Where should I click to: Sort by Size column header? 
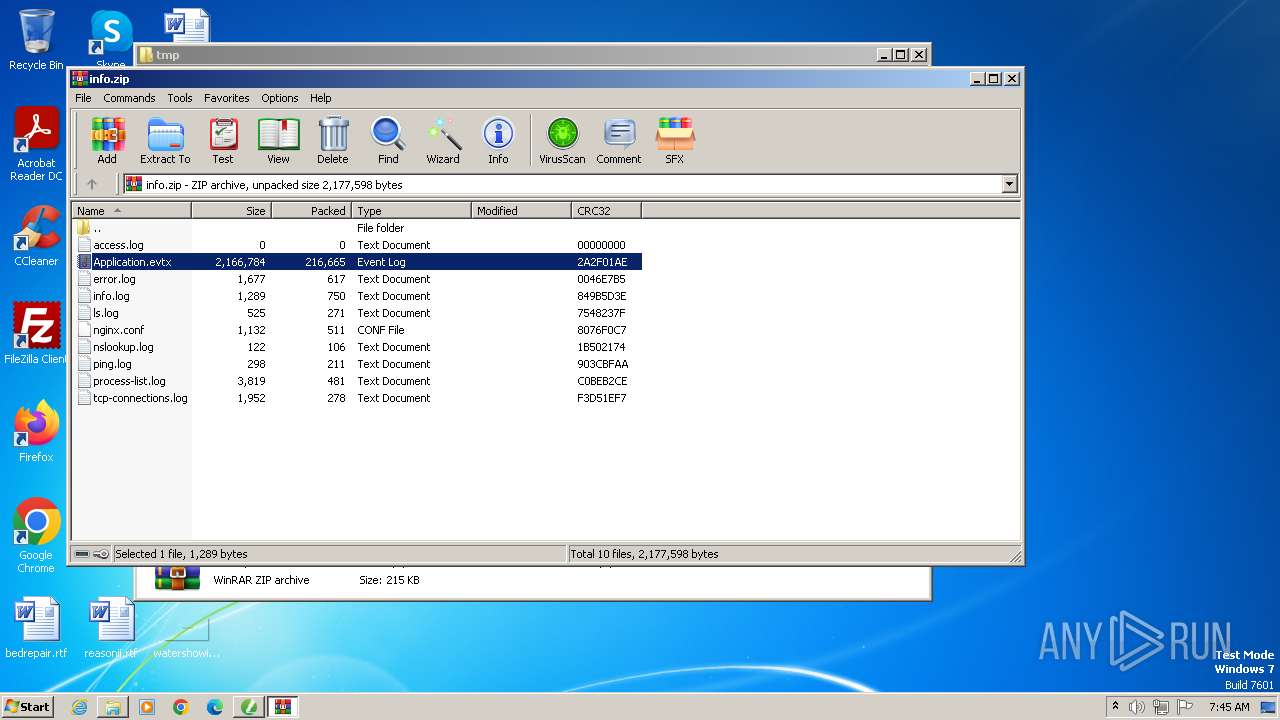(x=231, y=211)
